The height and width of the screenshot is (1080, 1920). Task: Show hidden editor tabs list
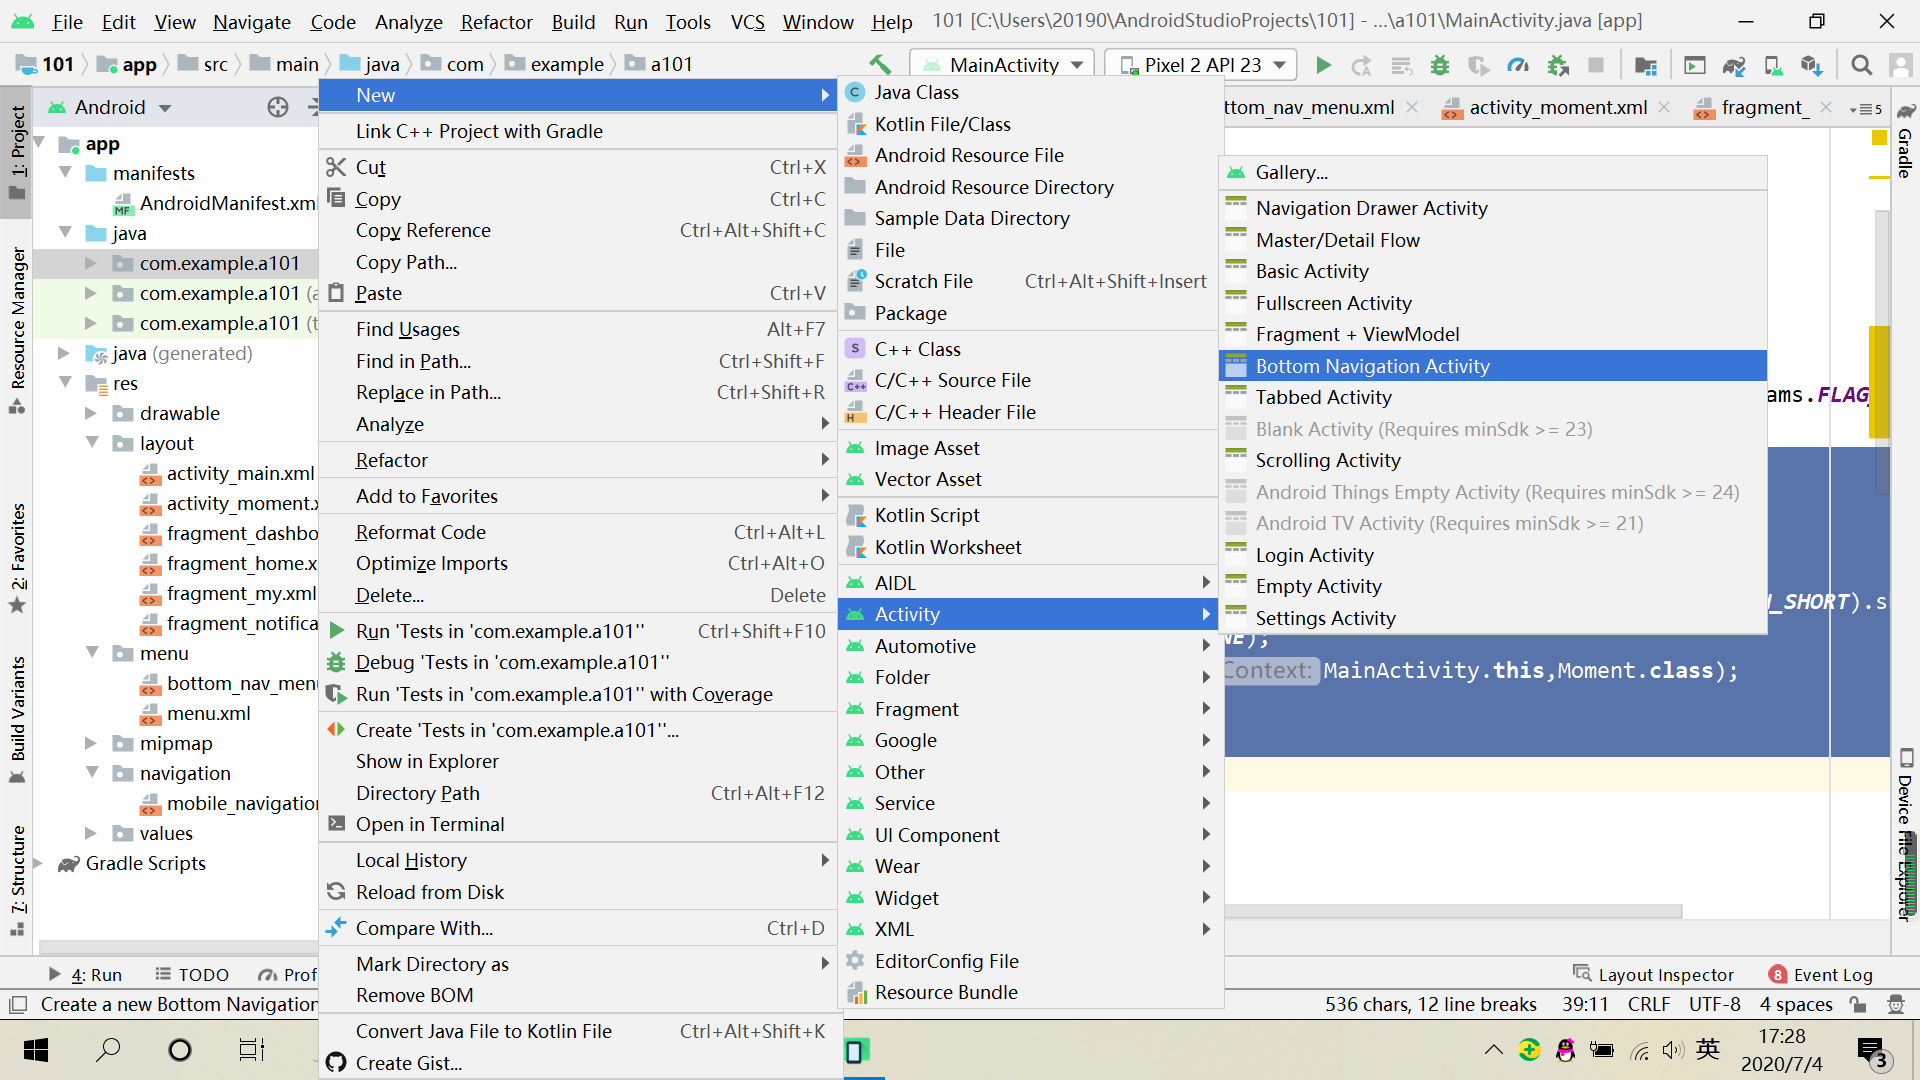[x=1866, y=108]
